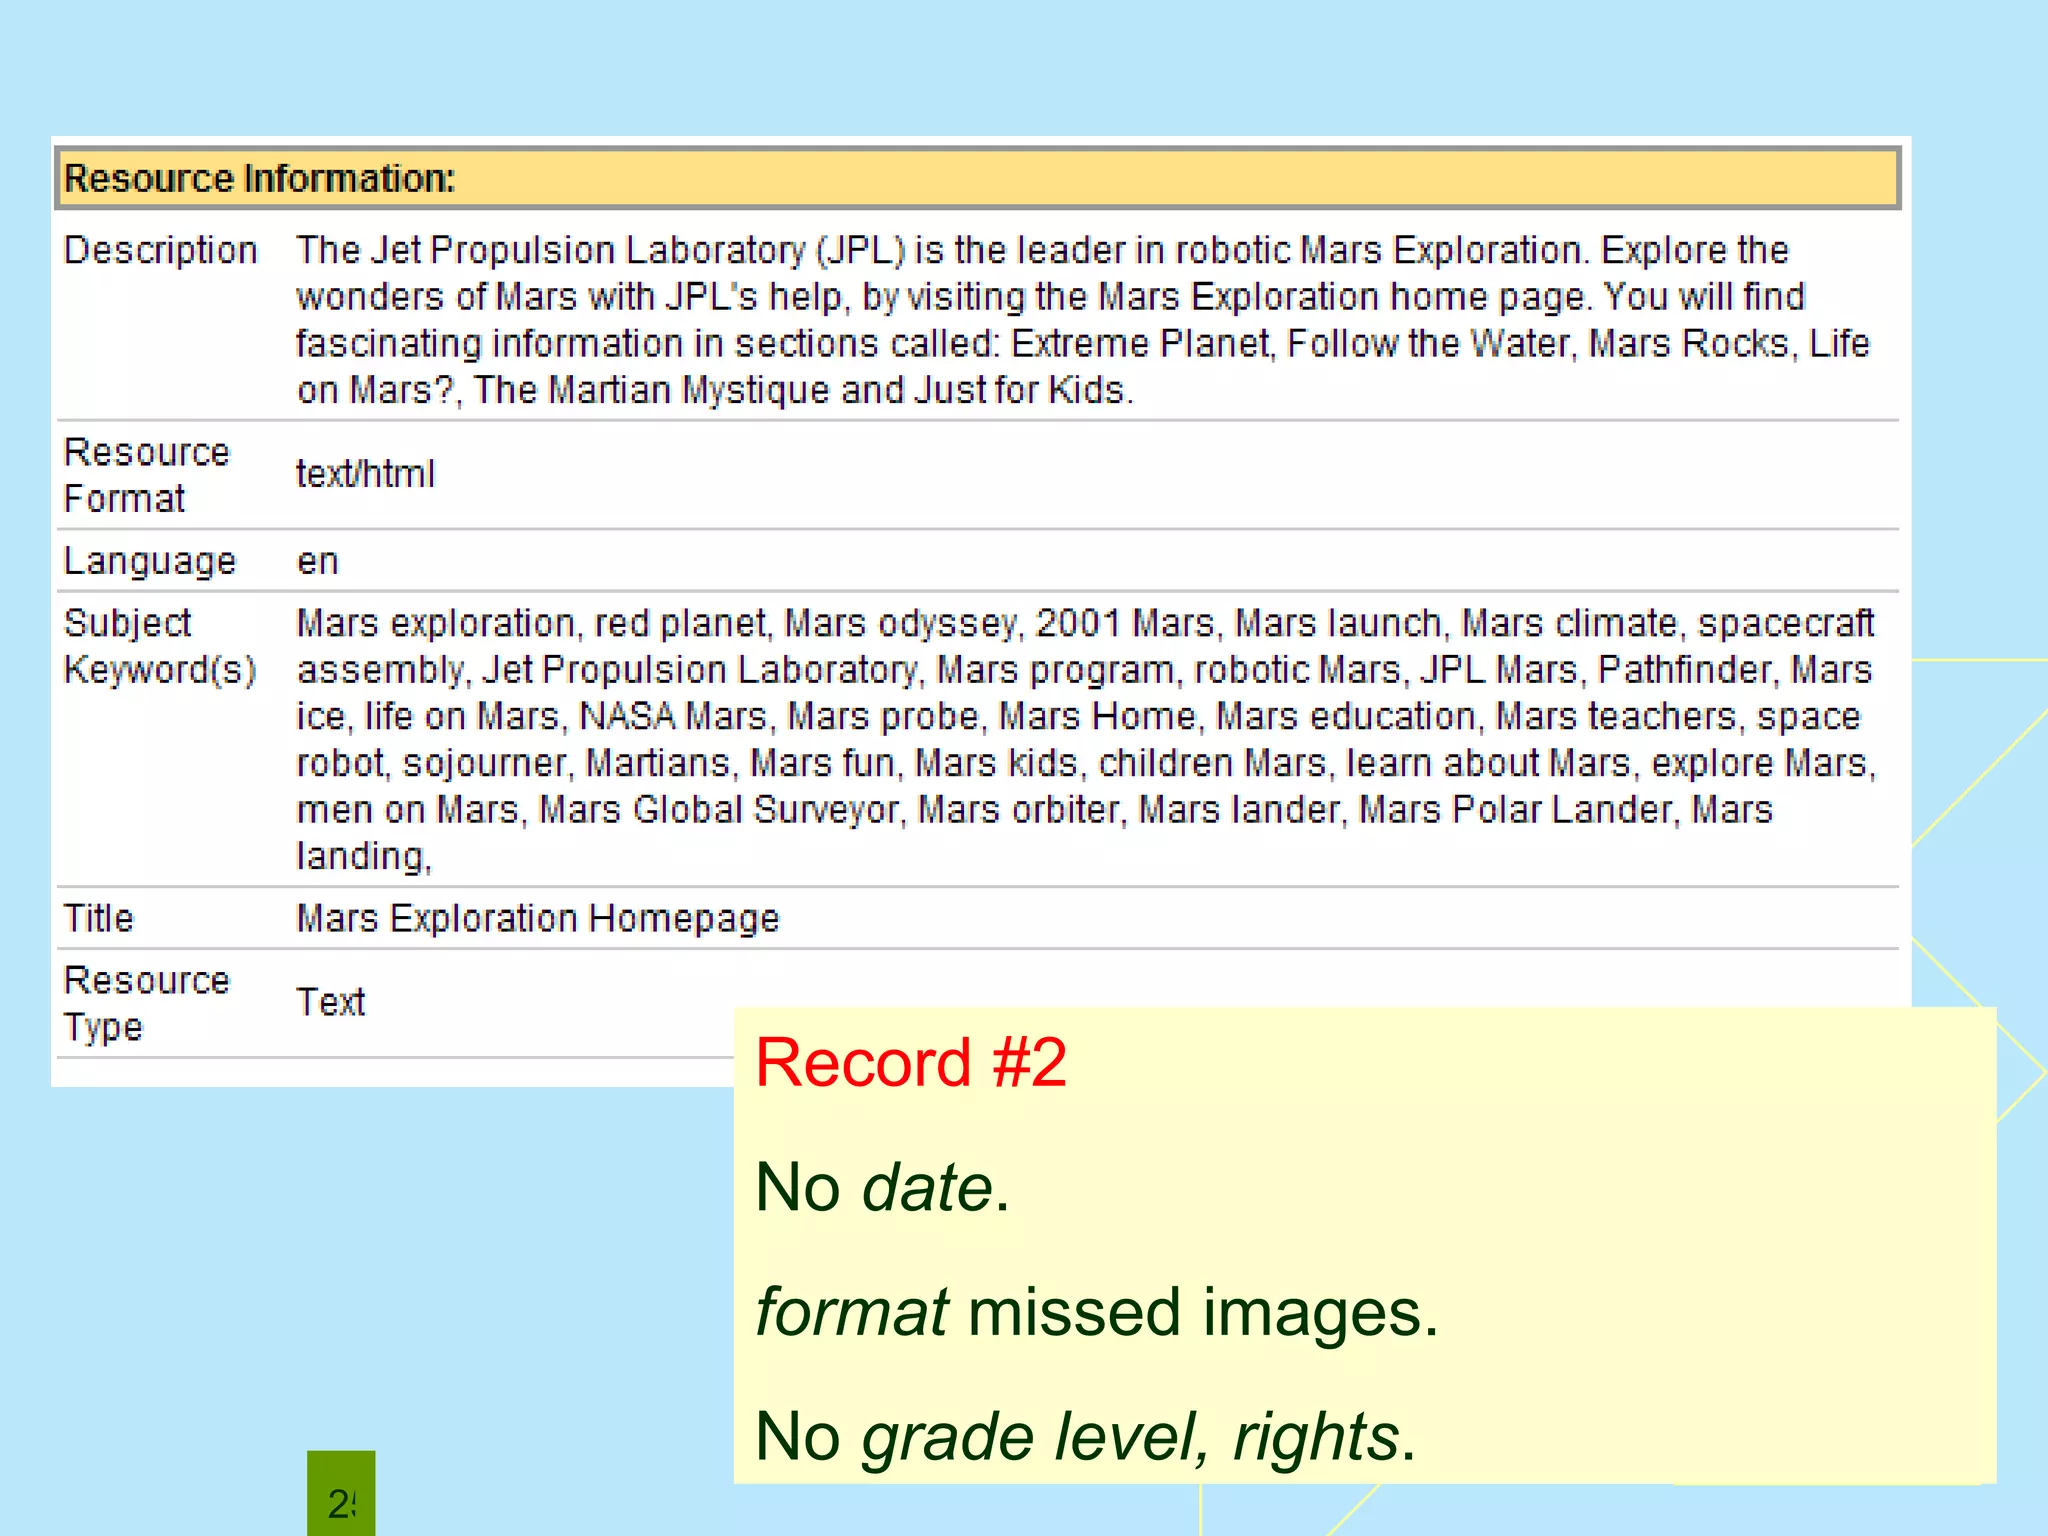Click the 'text/html' format value
2048x1536 pixels.
point(365,474)
